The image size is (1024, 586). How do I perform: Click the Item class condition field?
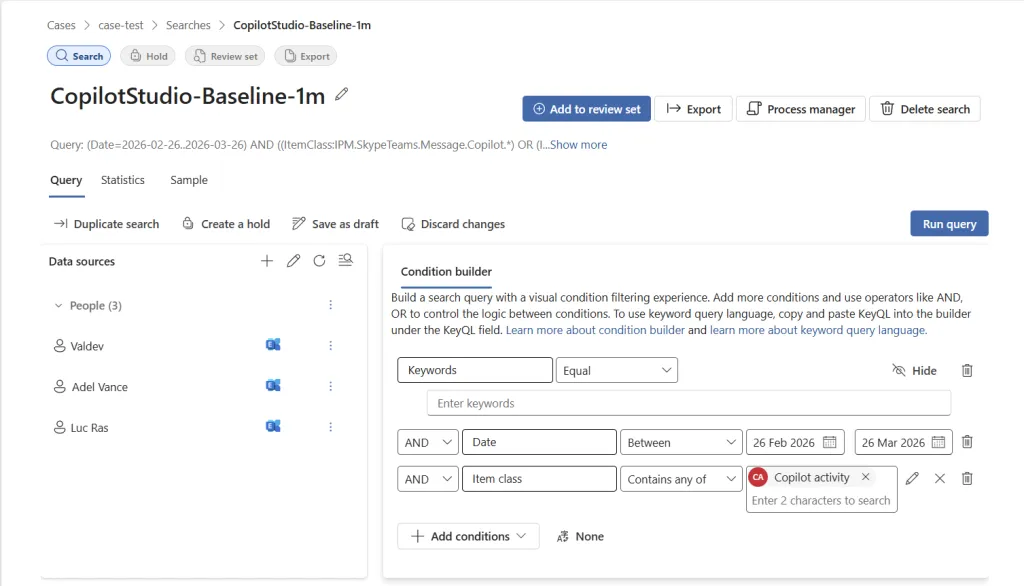pyautogui.click(x=539, y=479)
